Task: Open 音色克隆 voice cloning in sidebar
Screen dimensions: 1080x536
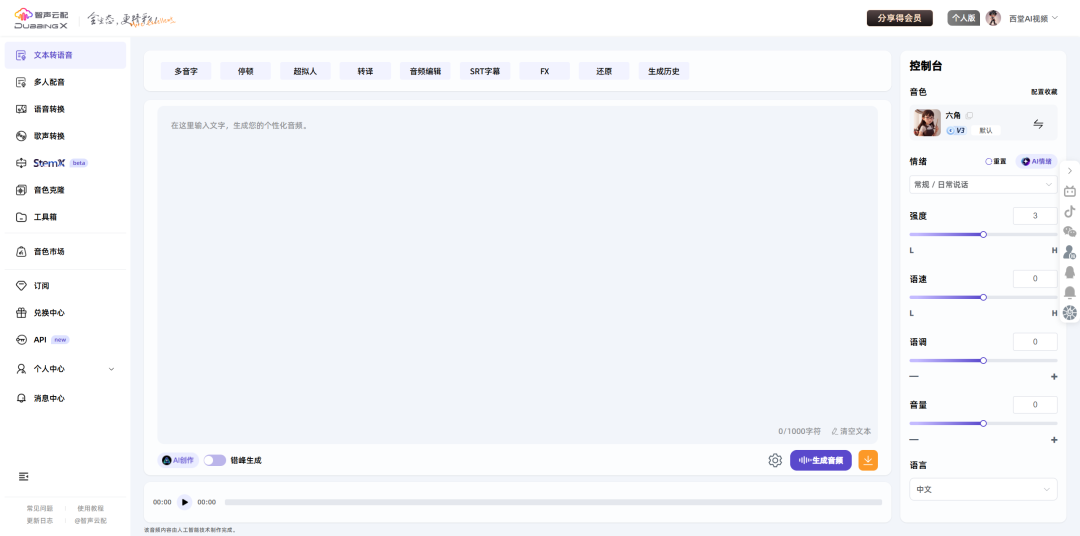Action: point(48,190)
